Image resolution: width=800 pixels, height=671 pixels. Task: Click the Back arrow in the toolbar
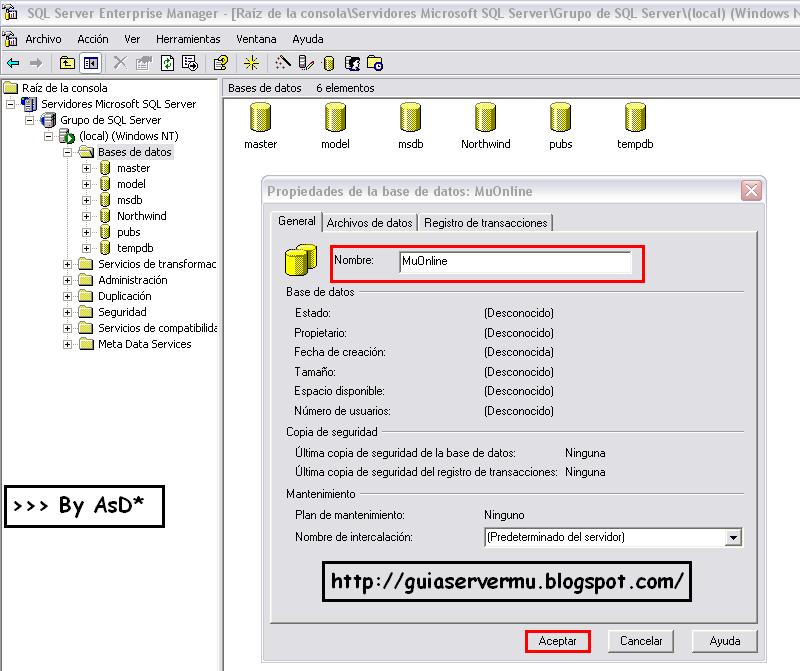pos(13,63)
